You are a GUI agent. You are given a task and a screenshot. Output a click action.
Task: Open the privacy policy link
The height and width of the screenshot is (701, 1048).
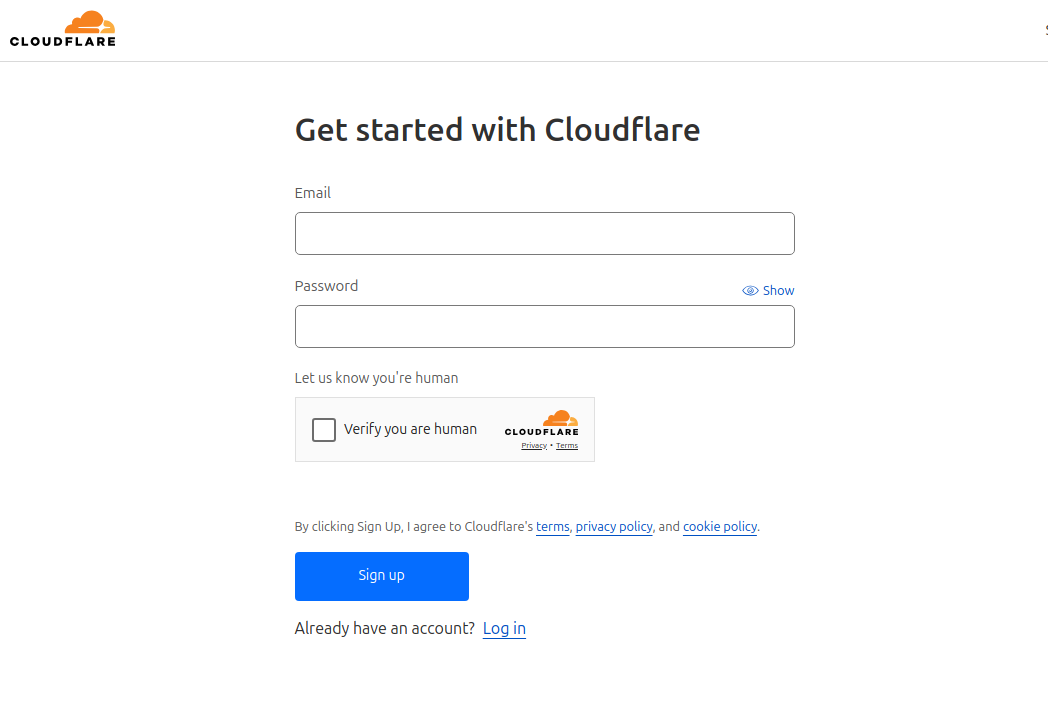(614, 527)
